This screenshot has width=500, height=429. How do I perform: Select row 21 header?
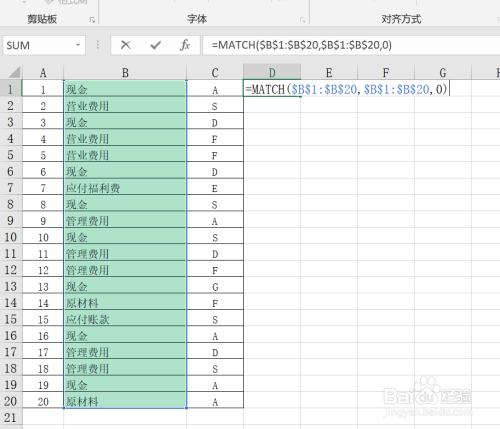(11, 417)
